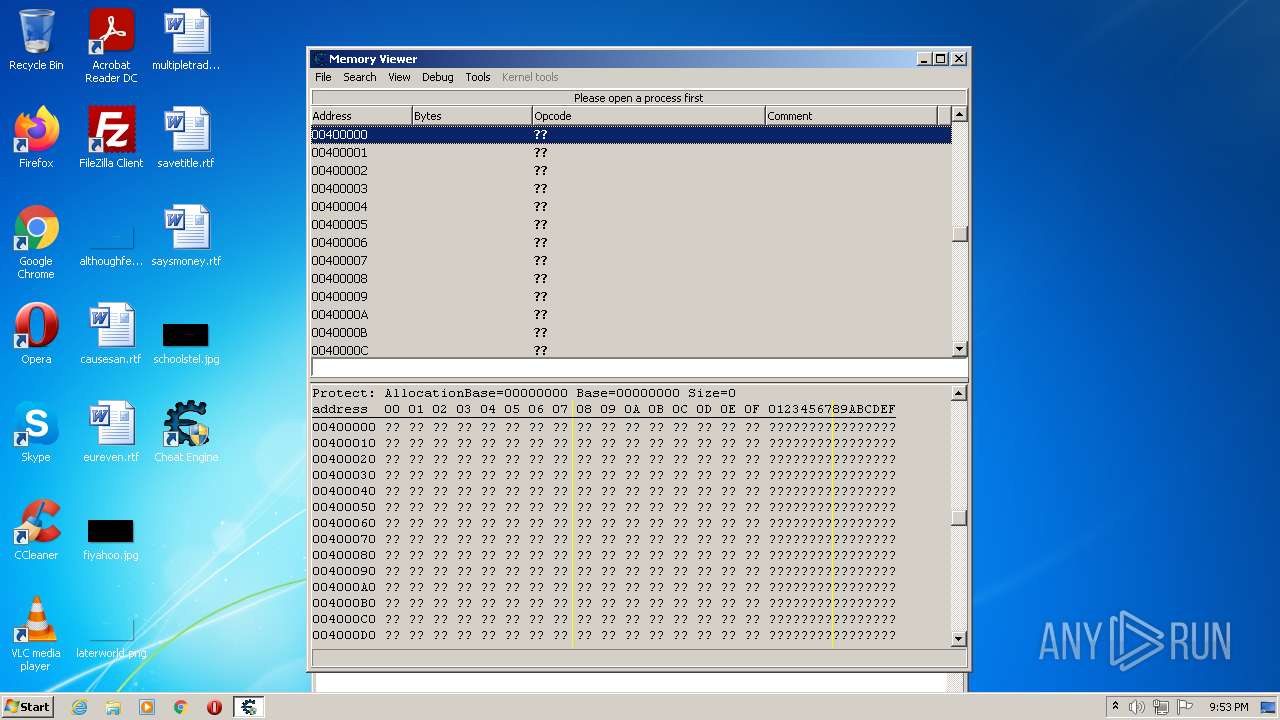Click the Comment column header
This screenshot has height=720, width=1280.
point(851,116)
